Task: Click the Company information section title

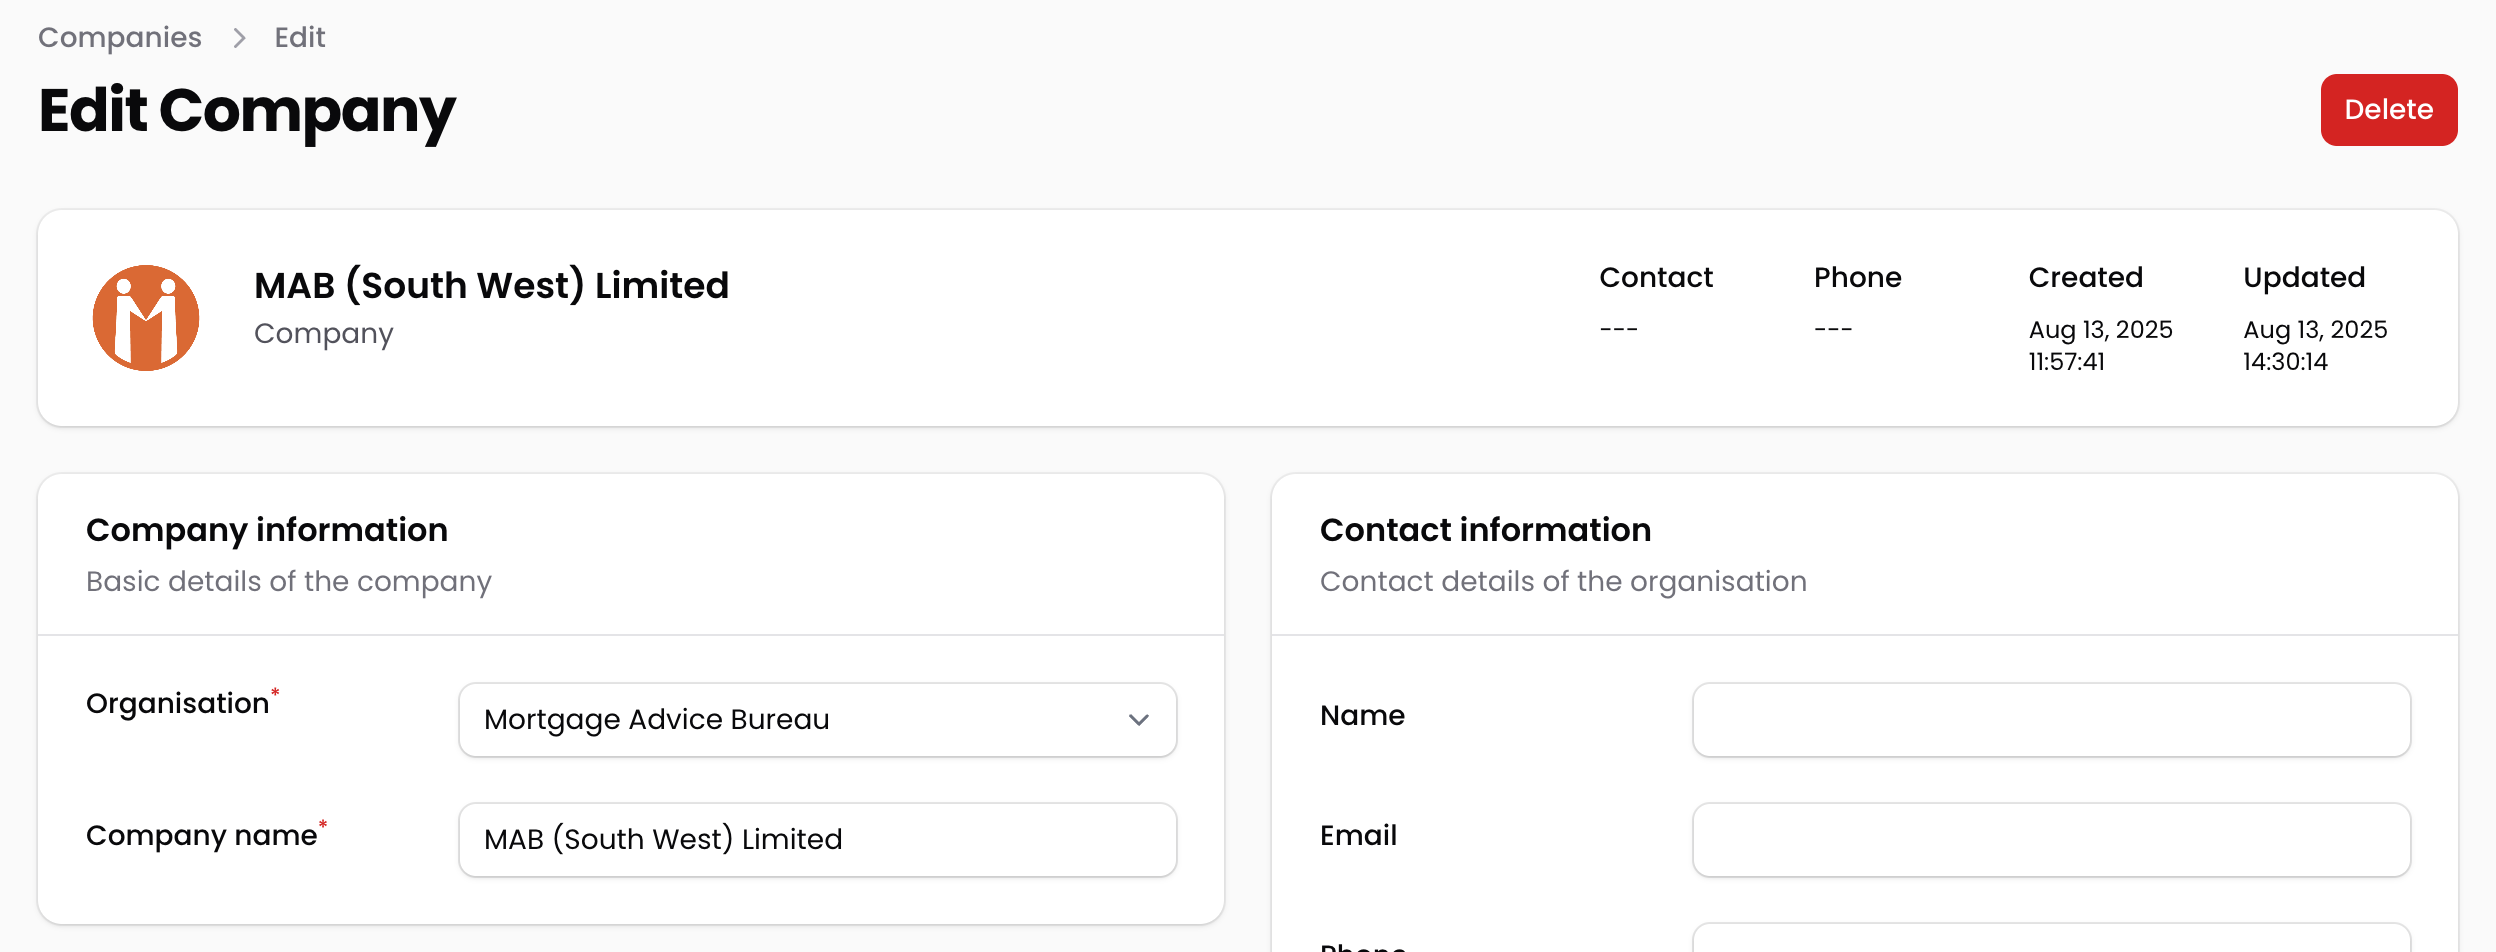Action: click(x=267, y=530)
